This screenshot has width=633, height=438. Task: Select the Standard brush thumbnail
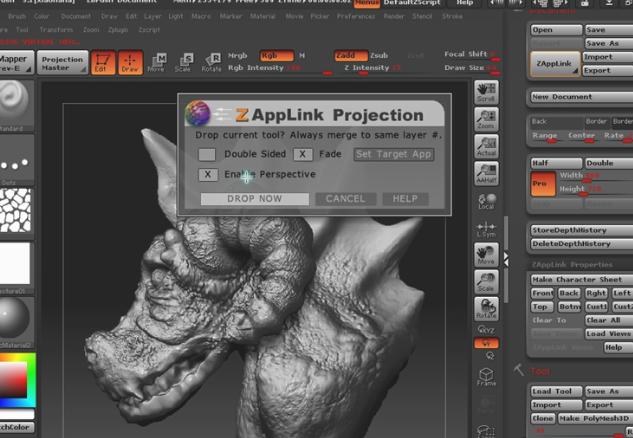pos(14,104)
